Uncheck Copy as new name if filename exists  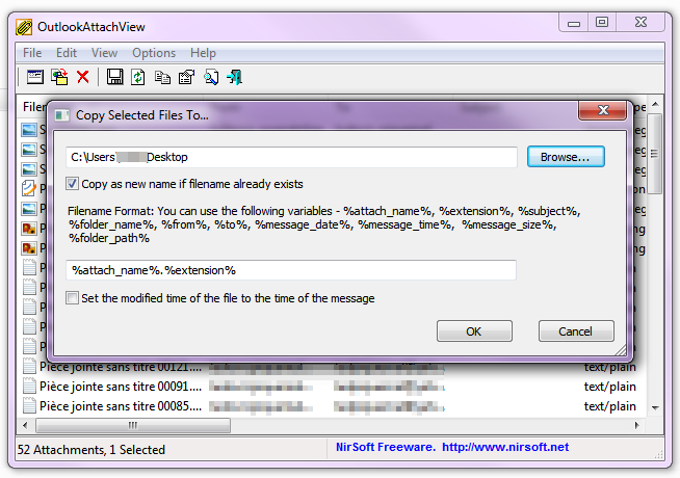coord(72,183)
